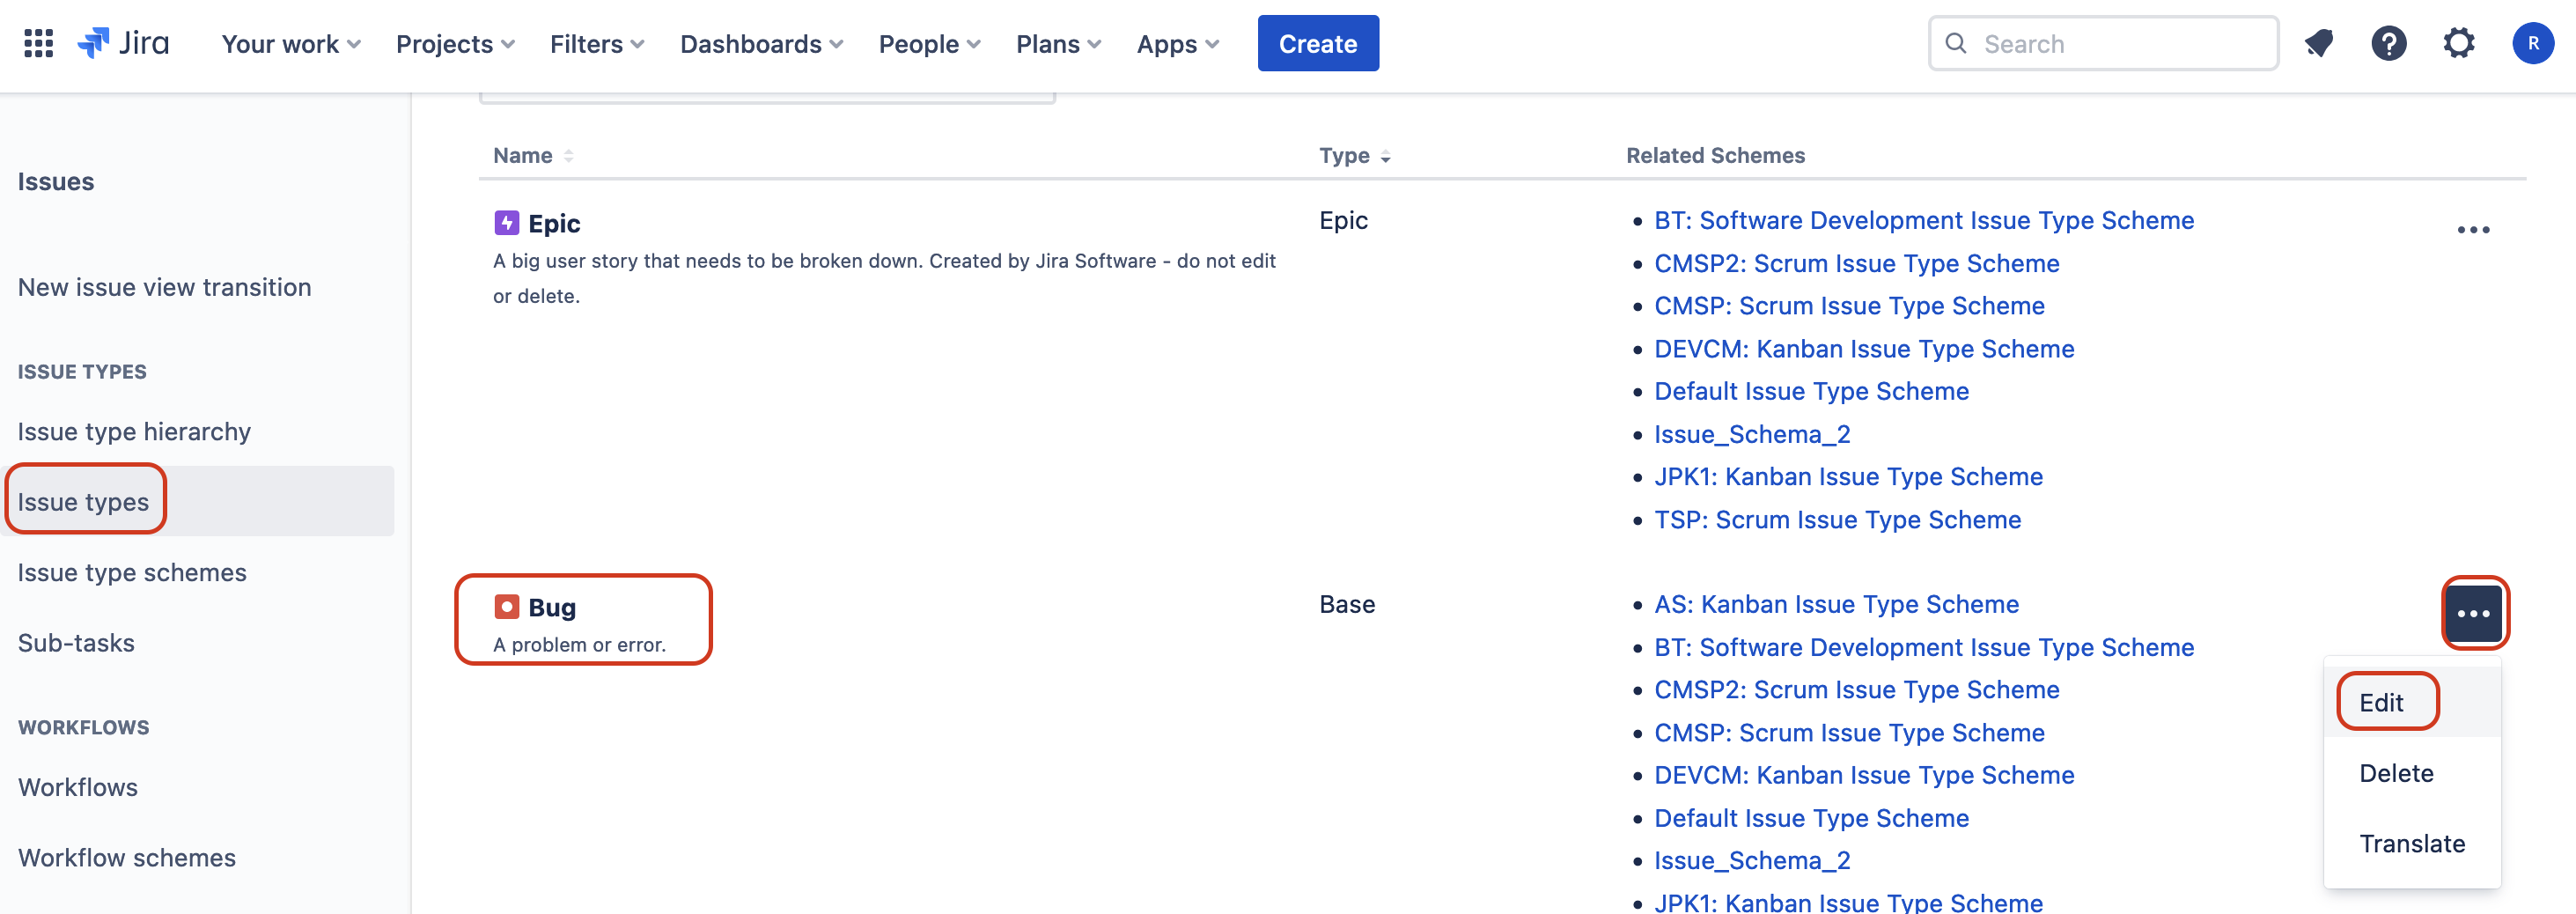Open the settings gear icon
The height and width of the screenshot is (914, 2576).
coord(2458,43)
